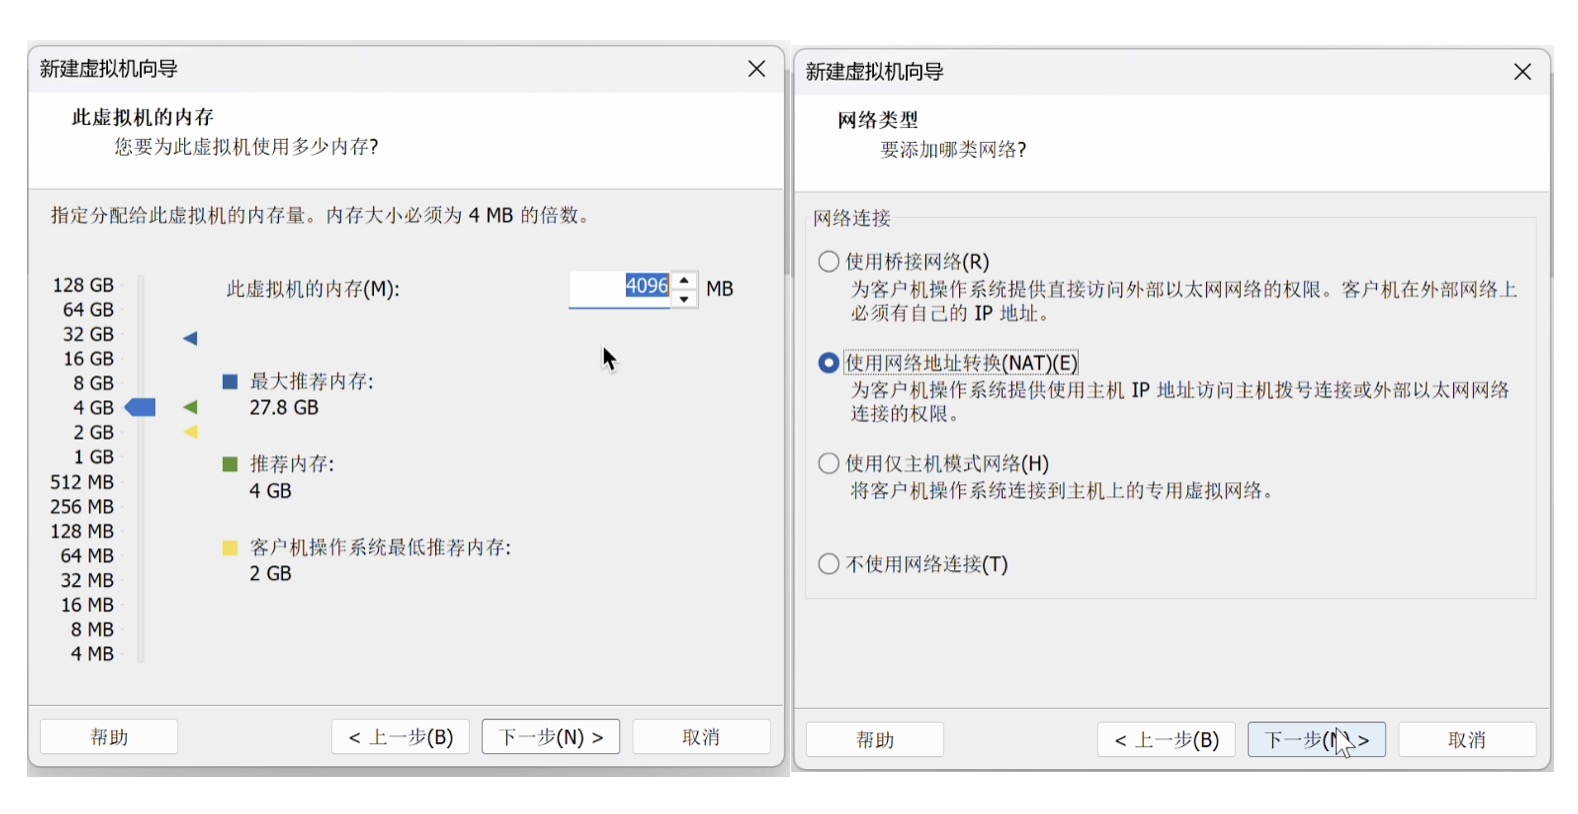Image resolution: width=1578 pixels, height=814 pixels.
Task: Click the 128 GB scale label
Action: [x=83, y=285]
